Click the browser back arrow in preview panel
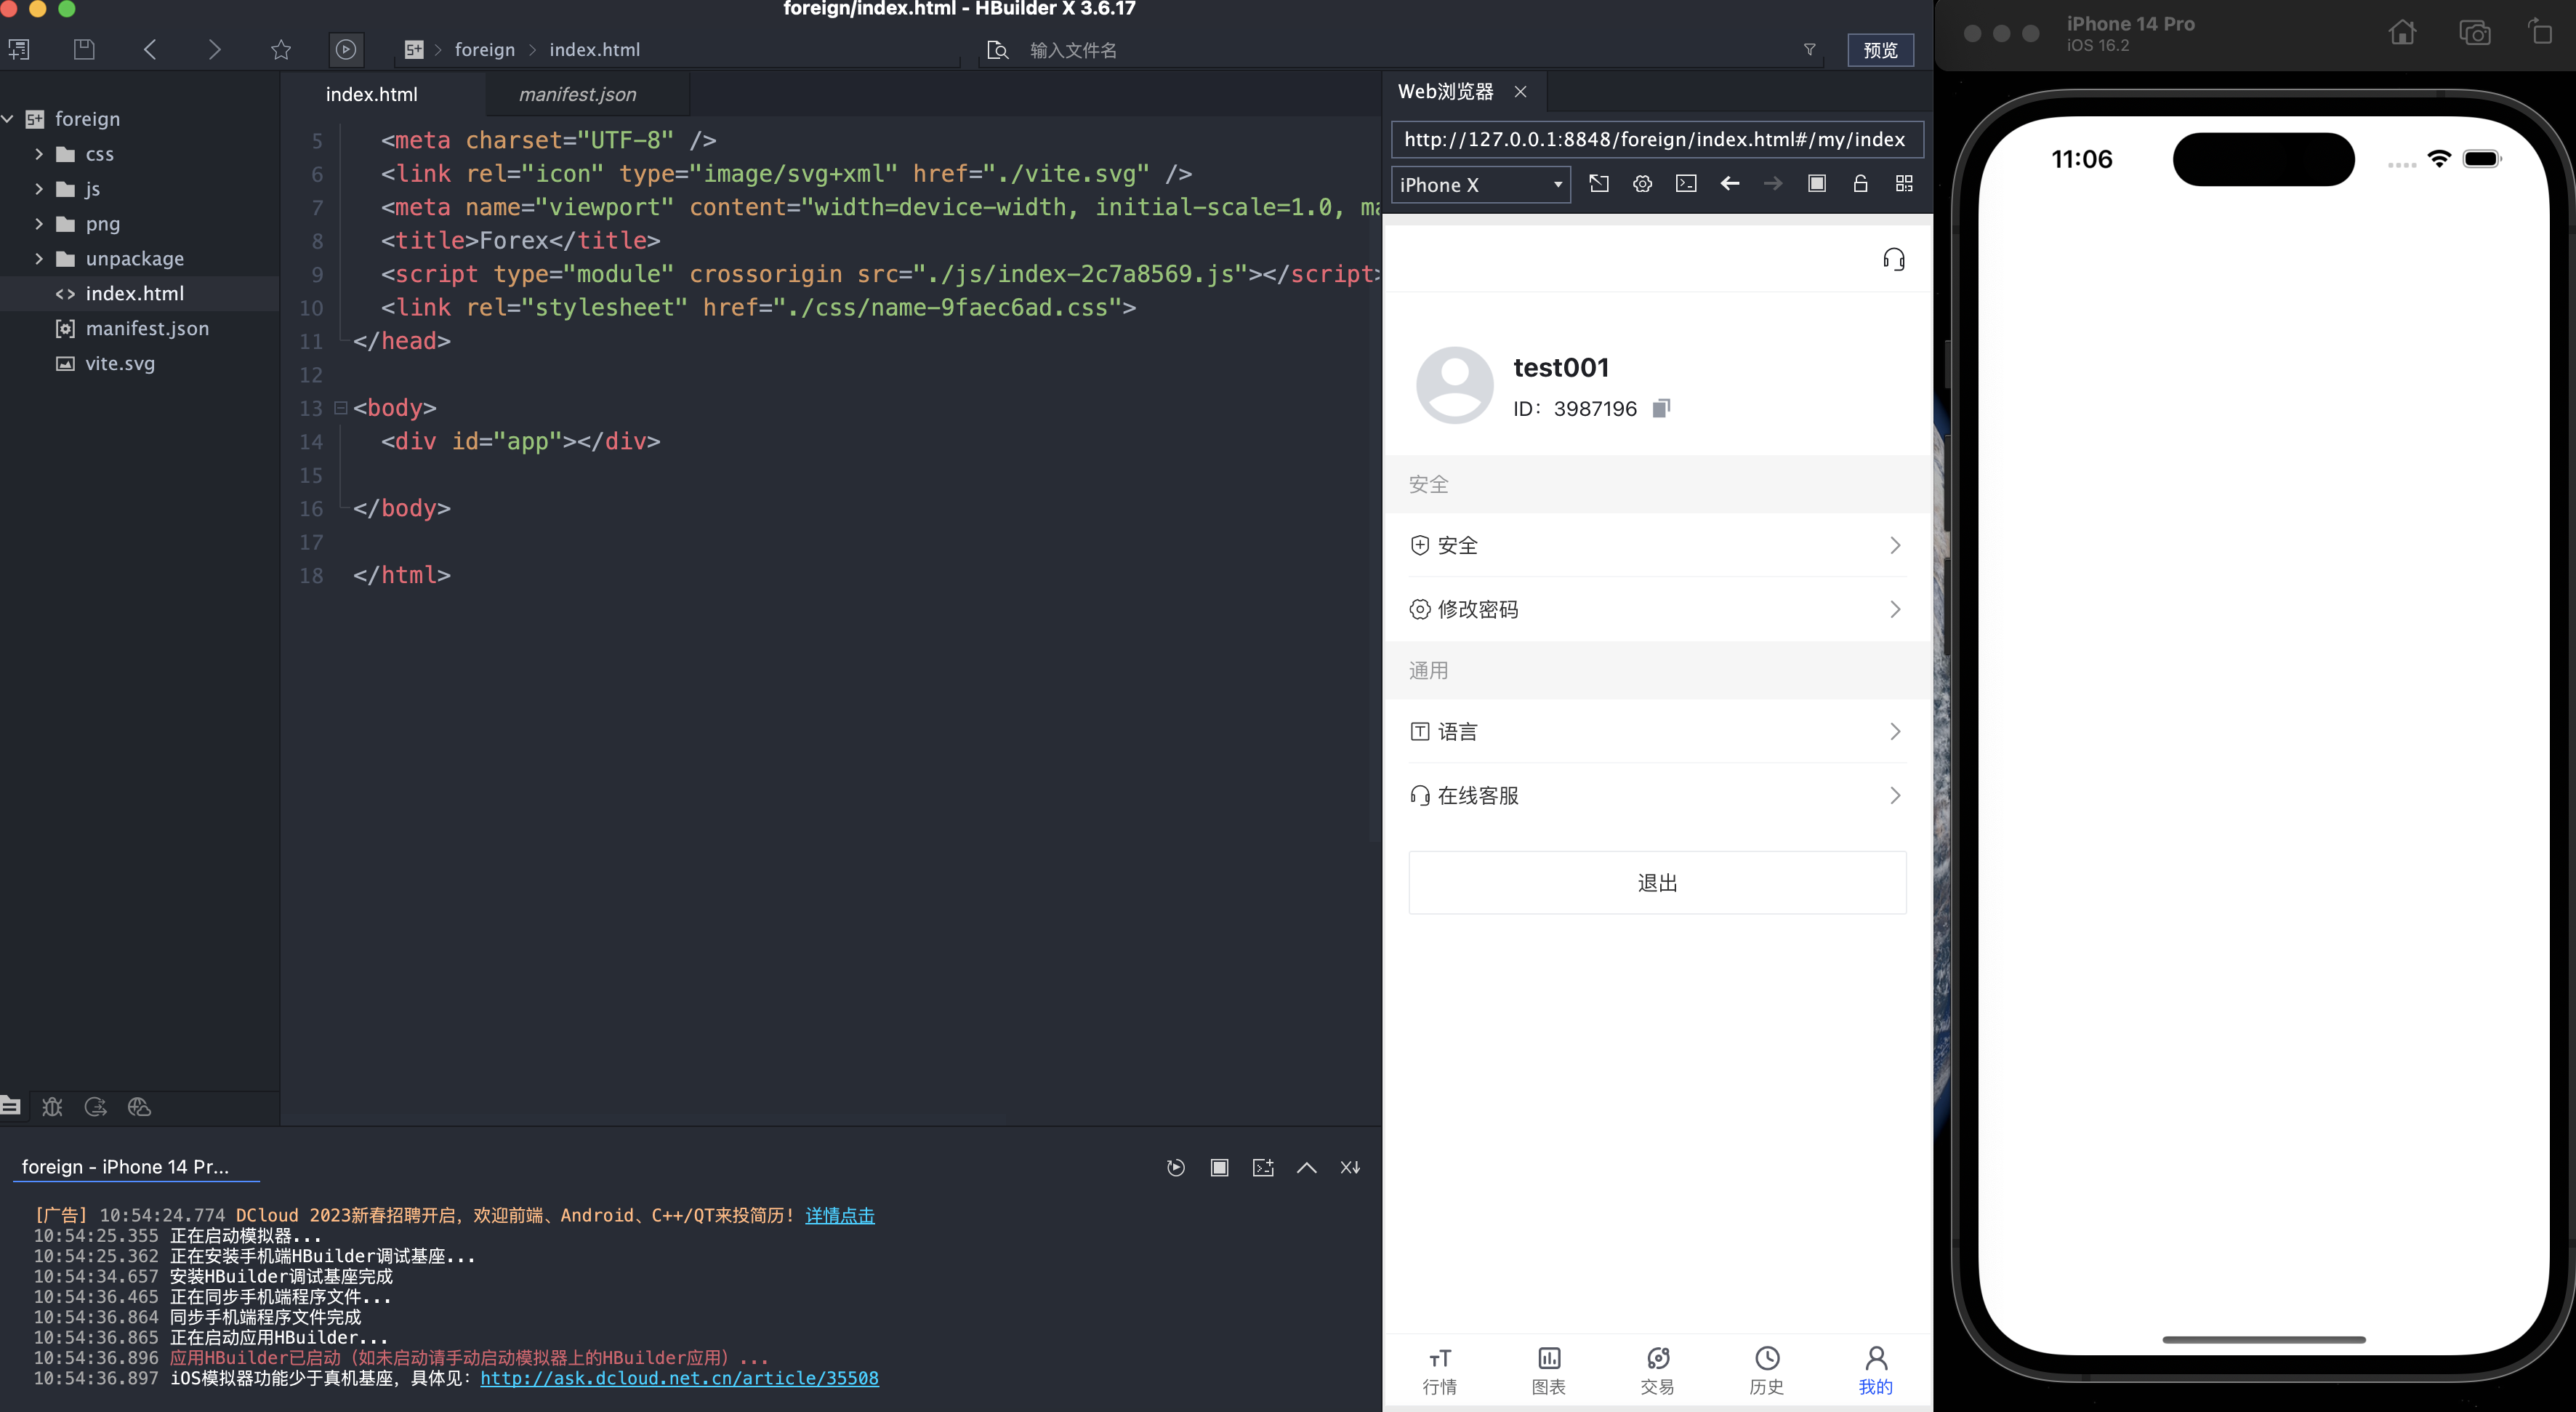 (x=1729, y=184)
